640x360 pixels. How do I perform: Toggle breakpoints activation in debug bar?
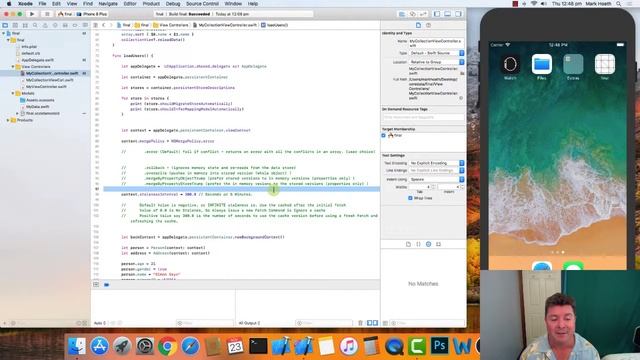pyautogui.click(x=107, y=284)
